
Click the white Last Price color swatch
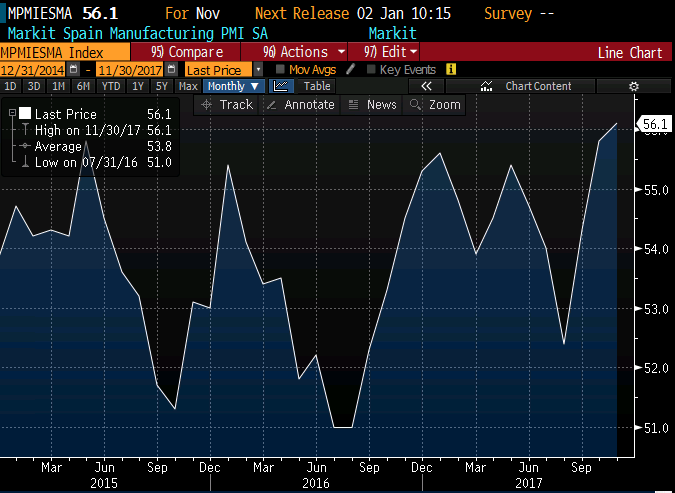pyautogui.click(x=25, y=115)
